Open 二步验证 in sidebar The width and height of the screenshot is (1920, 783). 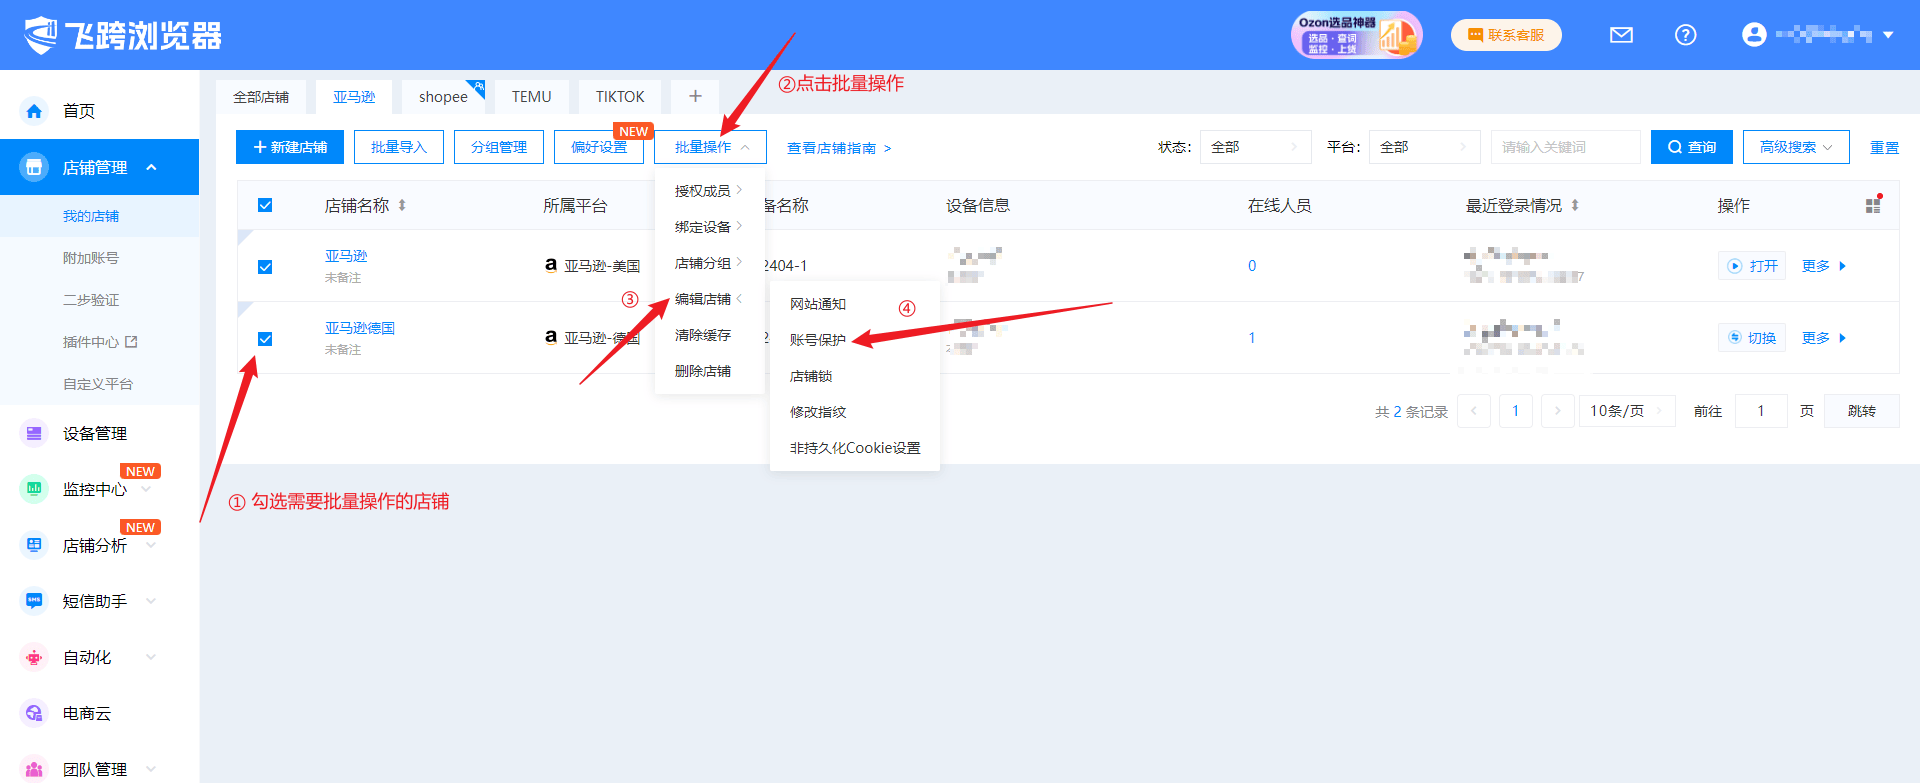[91, 300]
